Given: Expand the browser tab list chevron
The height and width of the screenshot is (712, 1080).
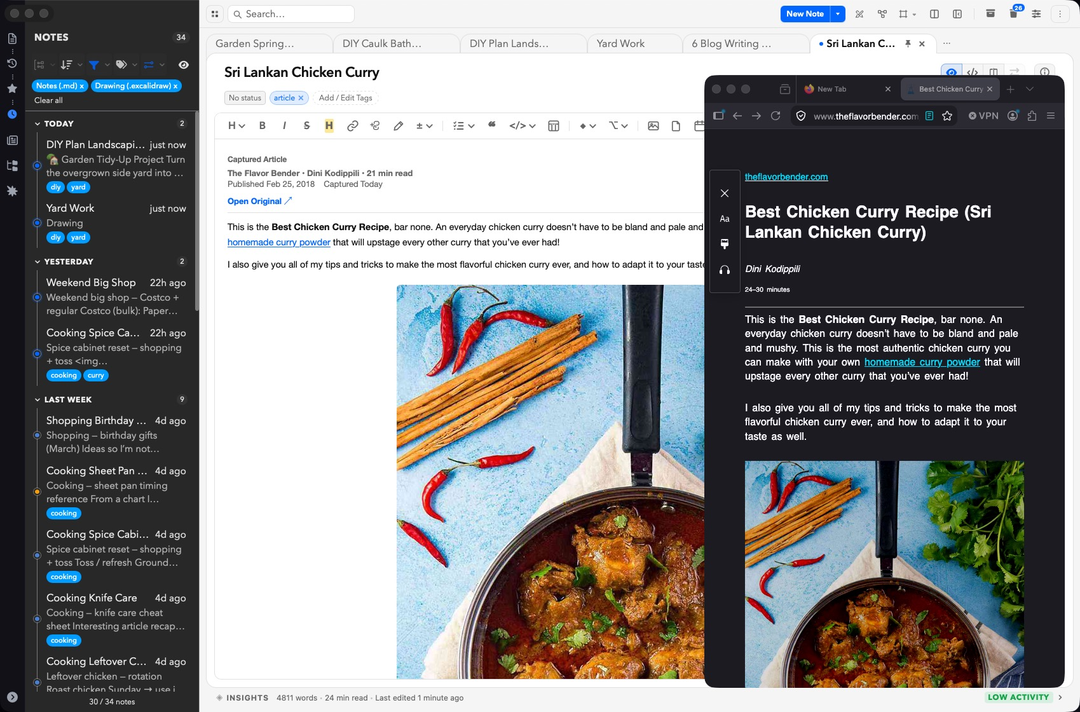Looking at the screenshot, I should click(1030, 89).
